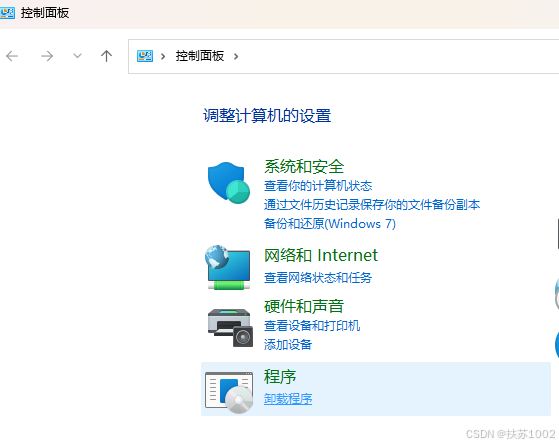Open the 硬件和声音 printer icon
This screenshot has width=559, height=445.
(230, 327)
